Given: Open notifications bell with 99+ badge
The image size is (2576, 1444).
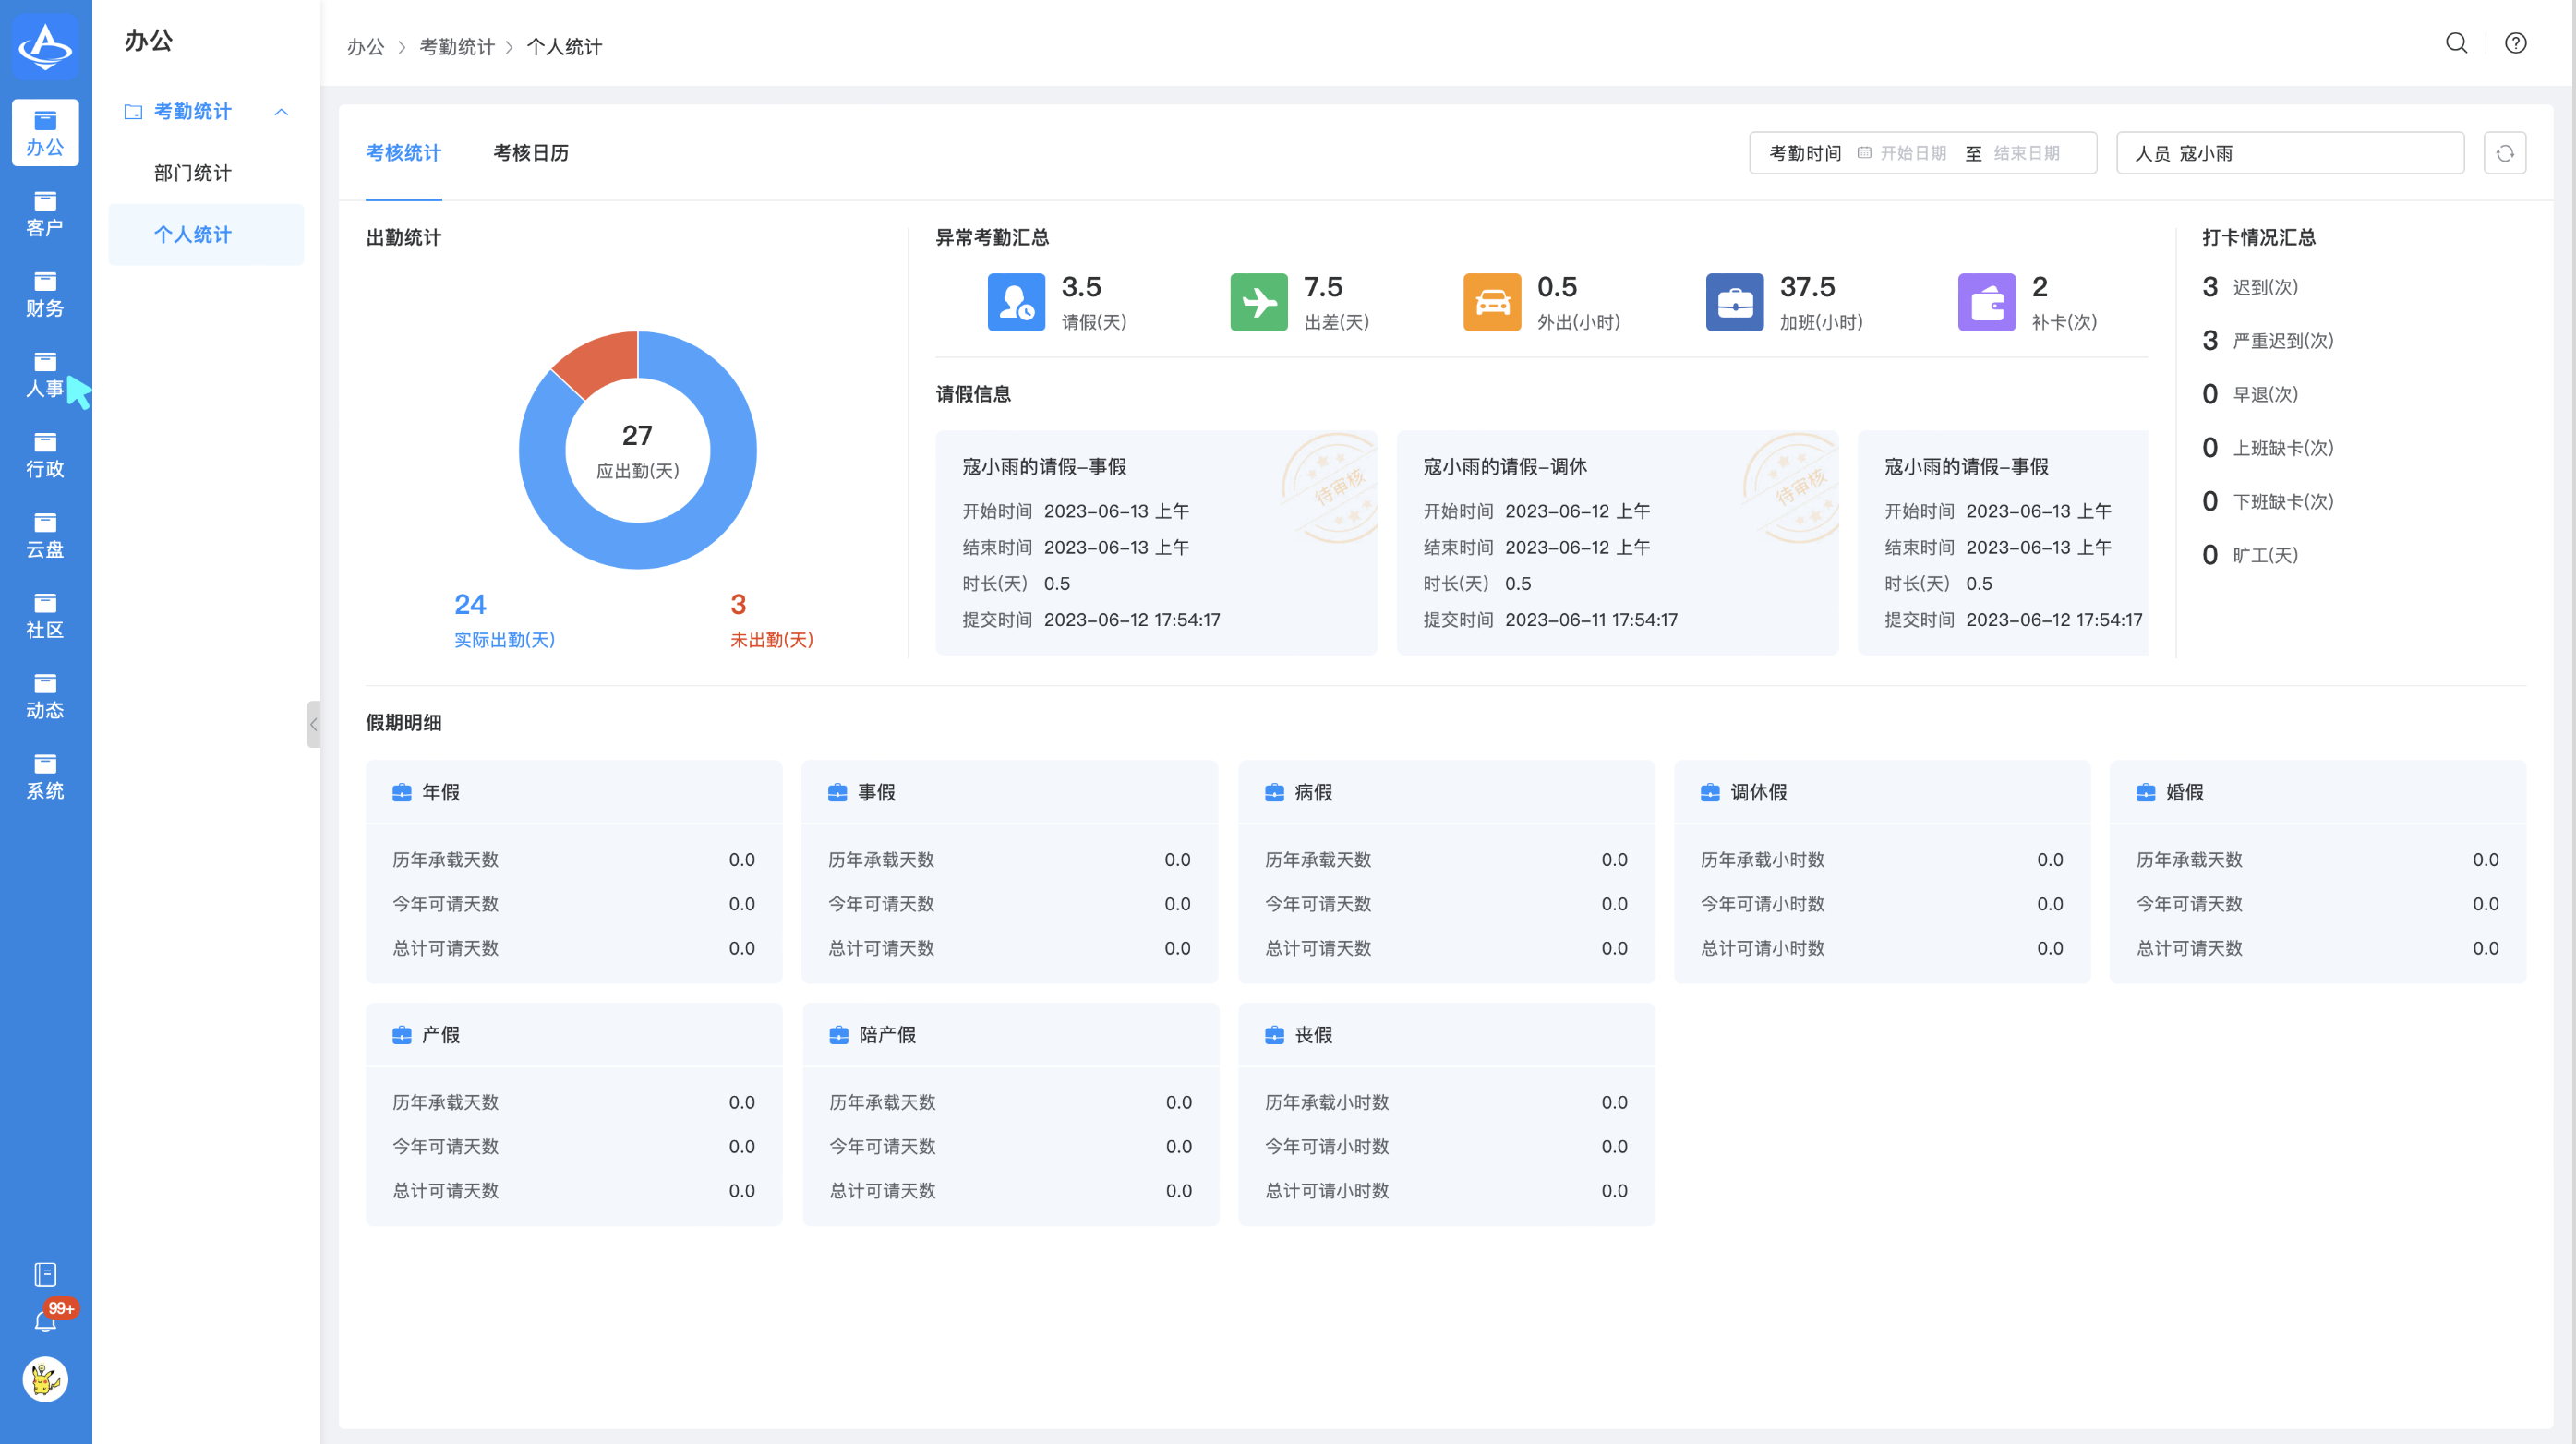Looking at the screenshot, I should [x=45, y=1322].
